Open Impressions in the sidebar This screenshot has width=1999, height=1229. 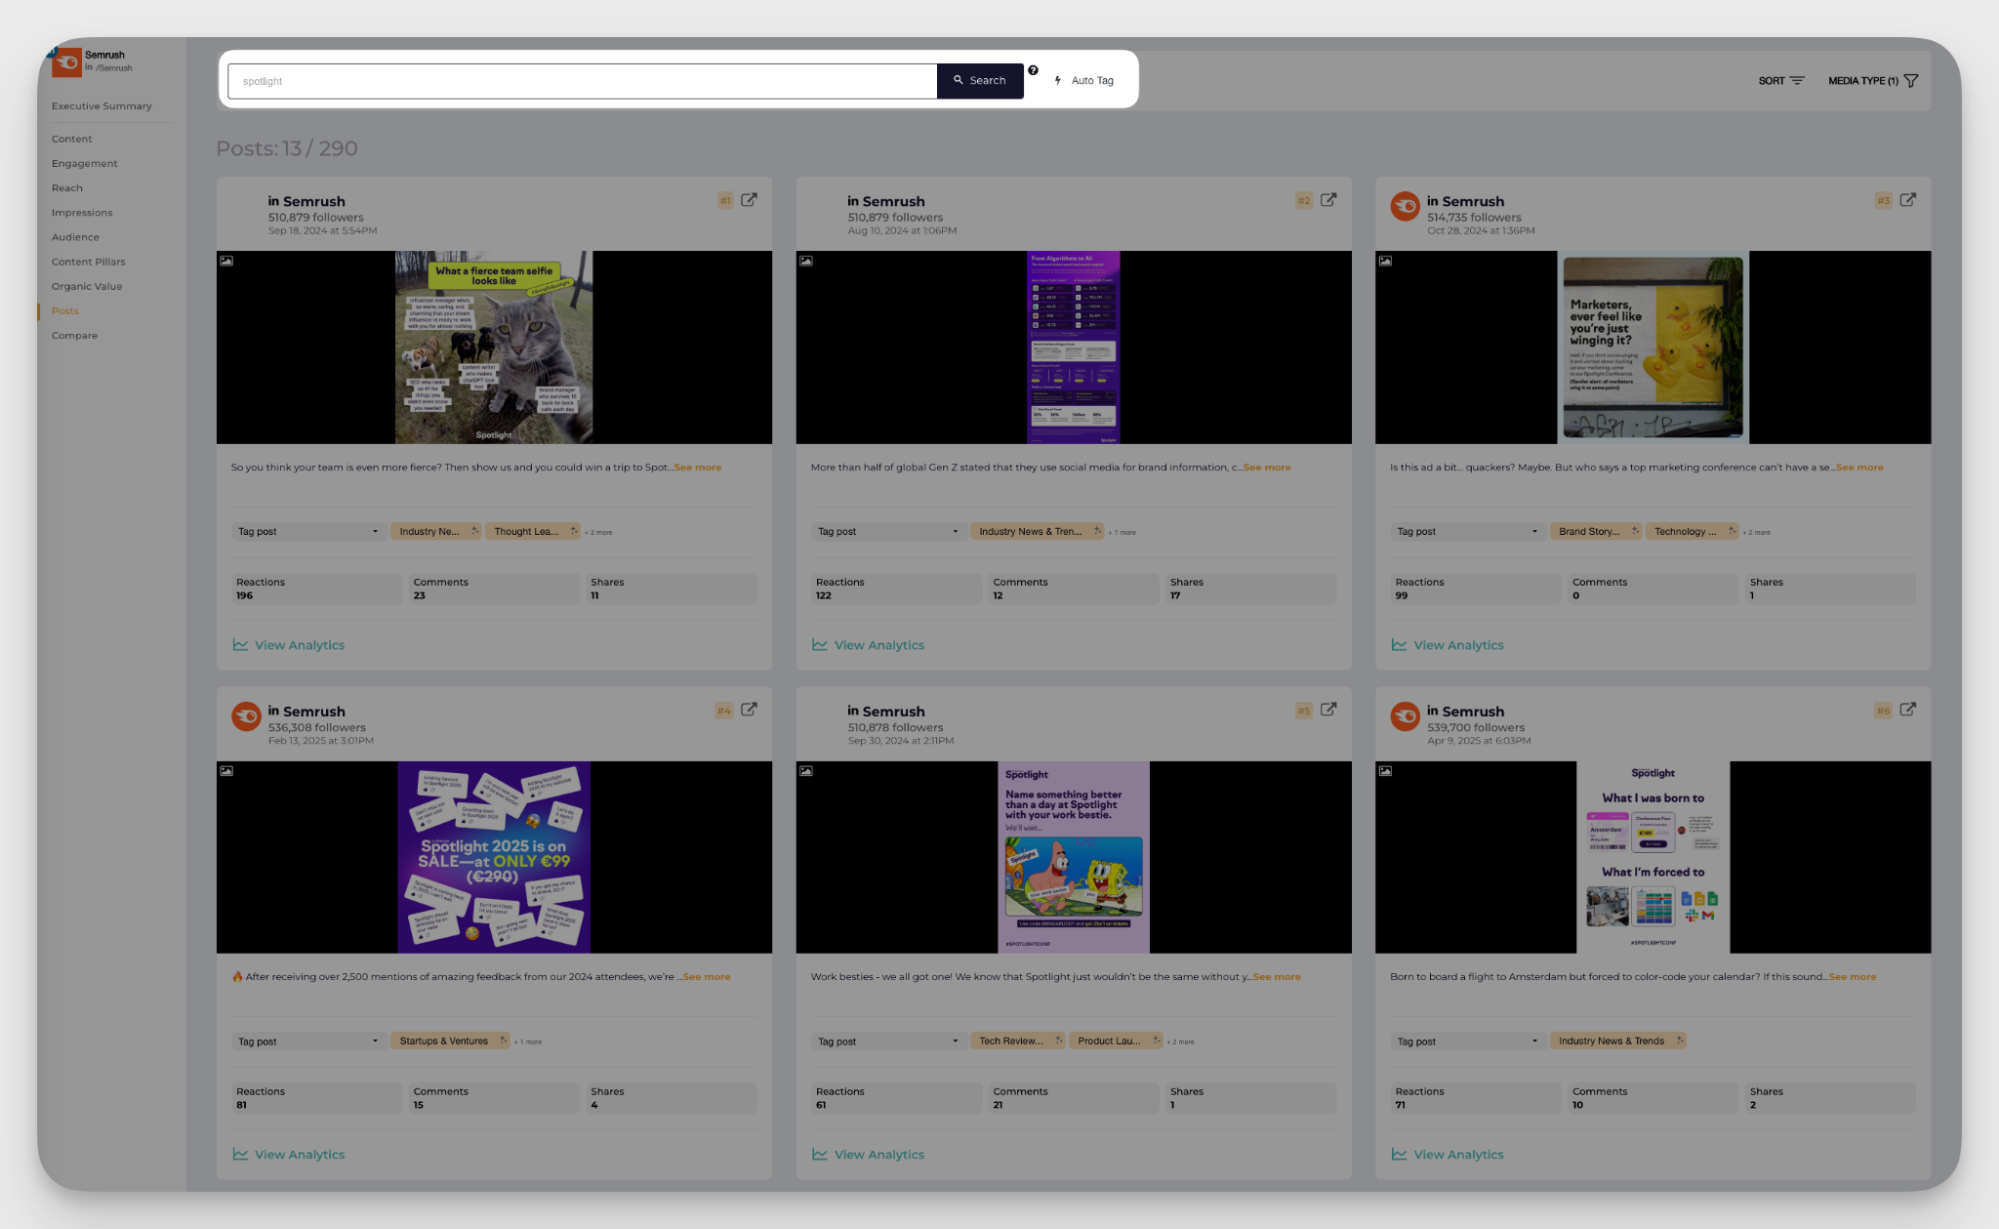click(82, 213)
